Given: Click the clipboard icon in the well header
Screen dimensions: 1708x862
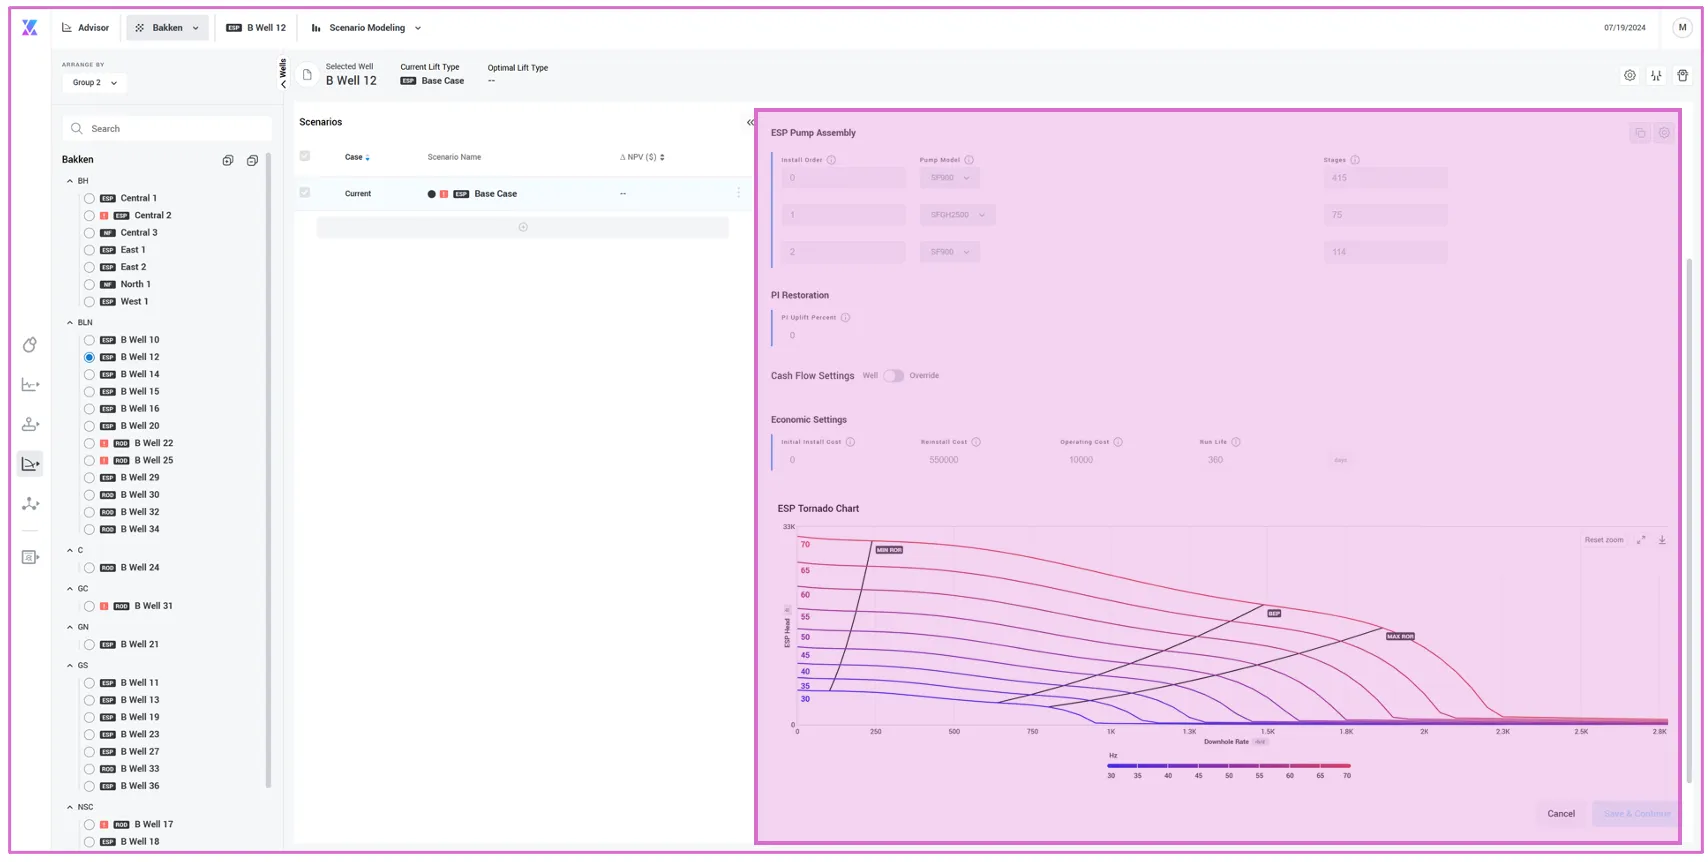Looking at the screenshot, I should point(1683,76).
